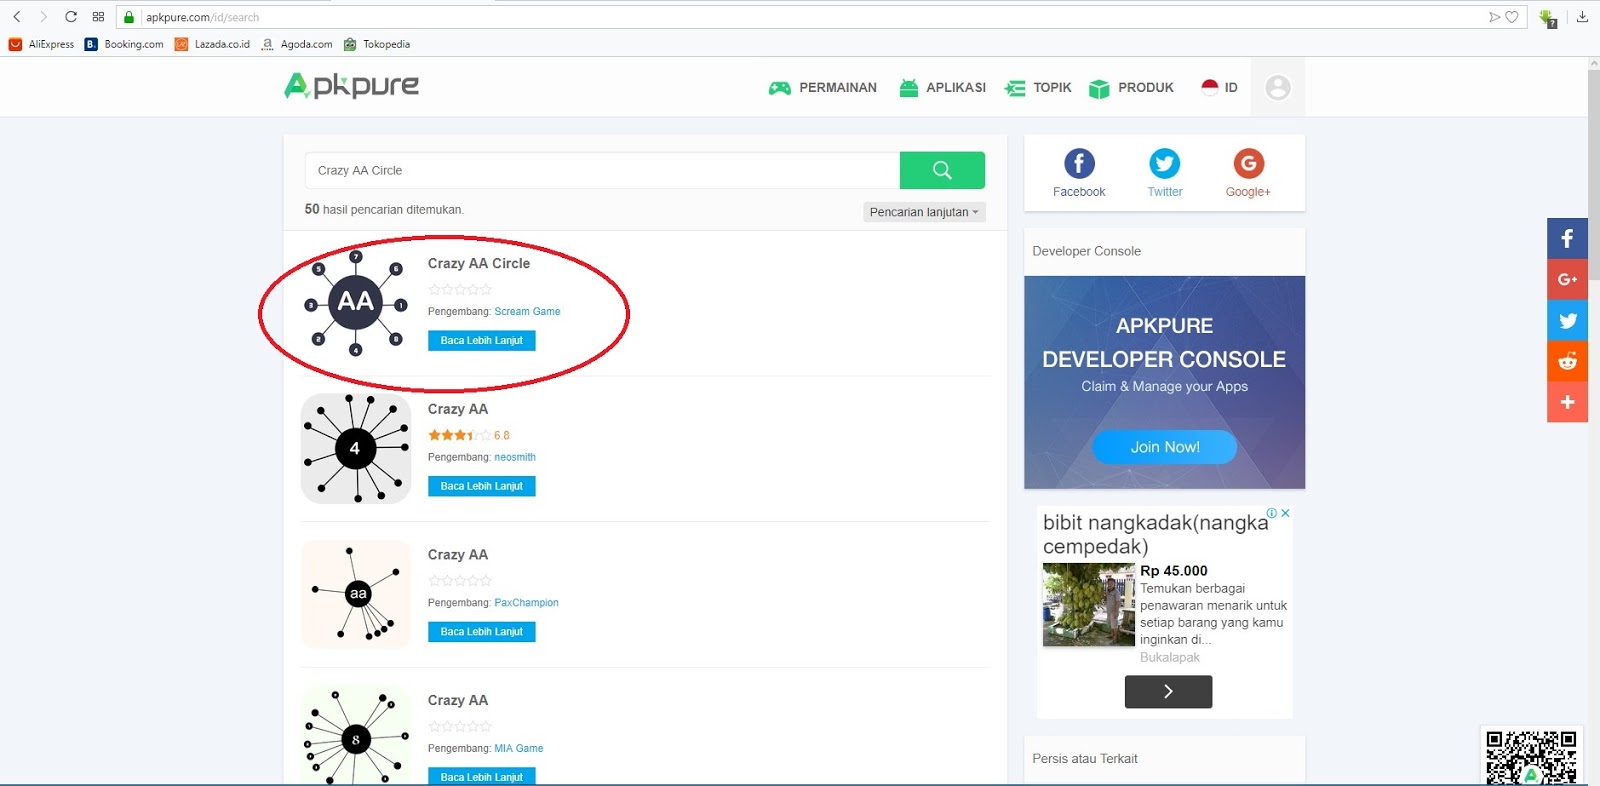The width and height of the screenshot is (1600, 786).
Task: Open Crazy AA Circle app icon
Action: coord(356,302)
